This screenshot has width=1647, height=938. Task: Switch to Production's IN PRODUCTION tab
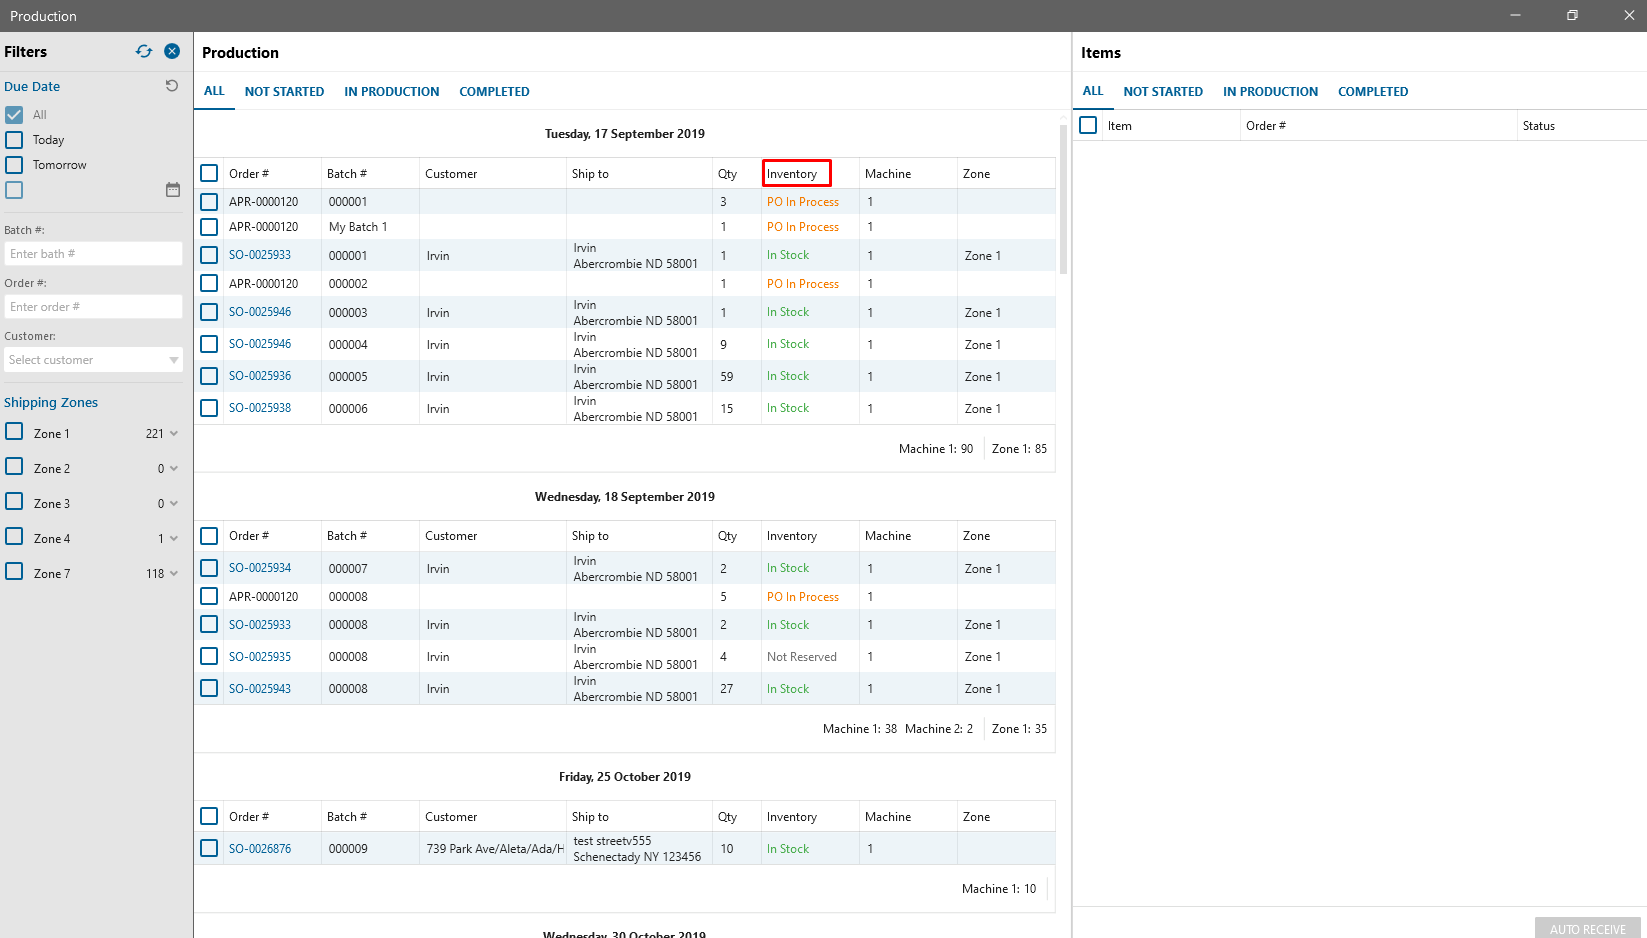[391, 91]
